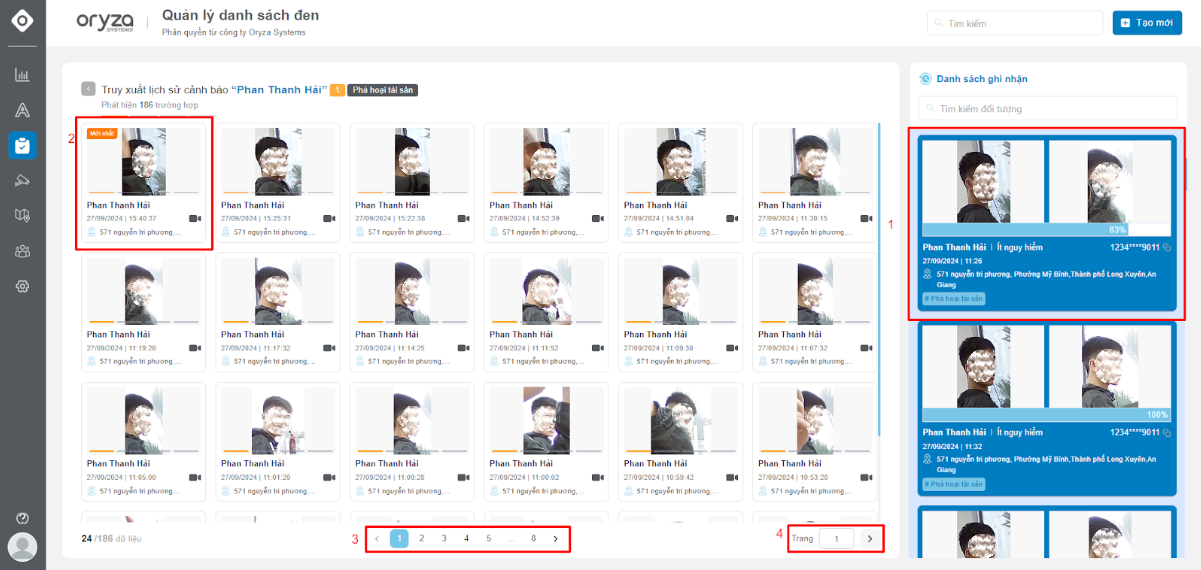Open the alert card timestamped 10:53:28
Screen dimensions: 1201x570
[x=814, y=442]
